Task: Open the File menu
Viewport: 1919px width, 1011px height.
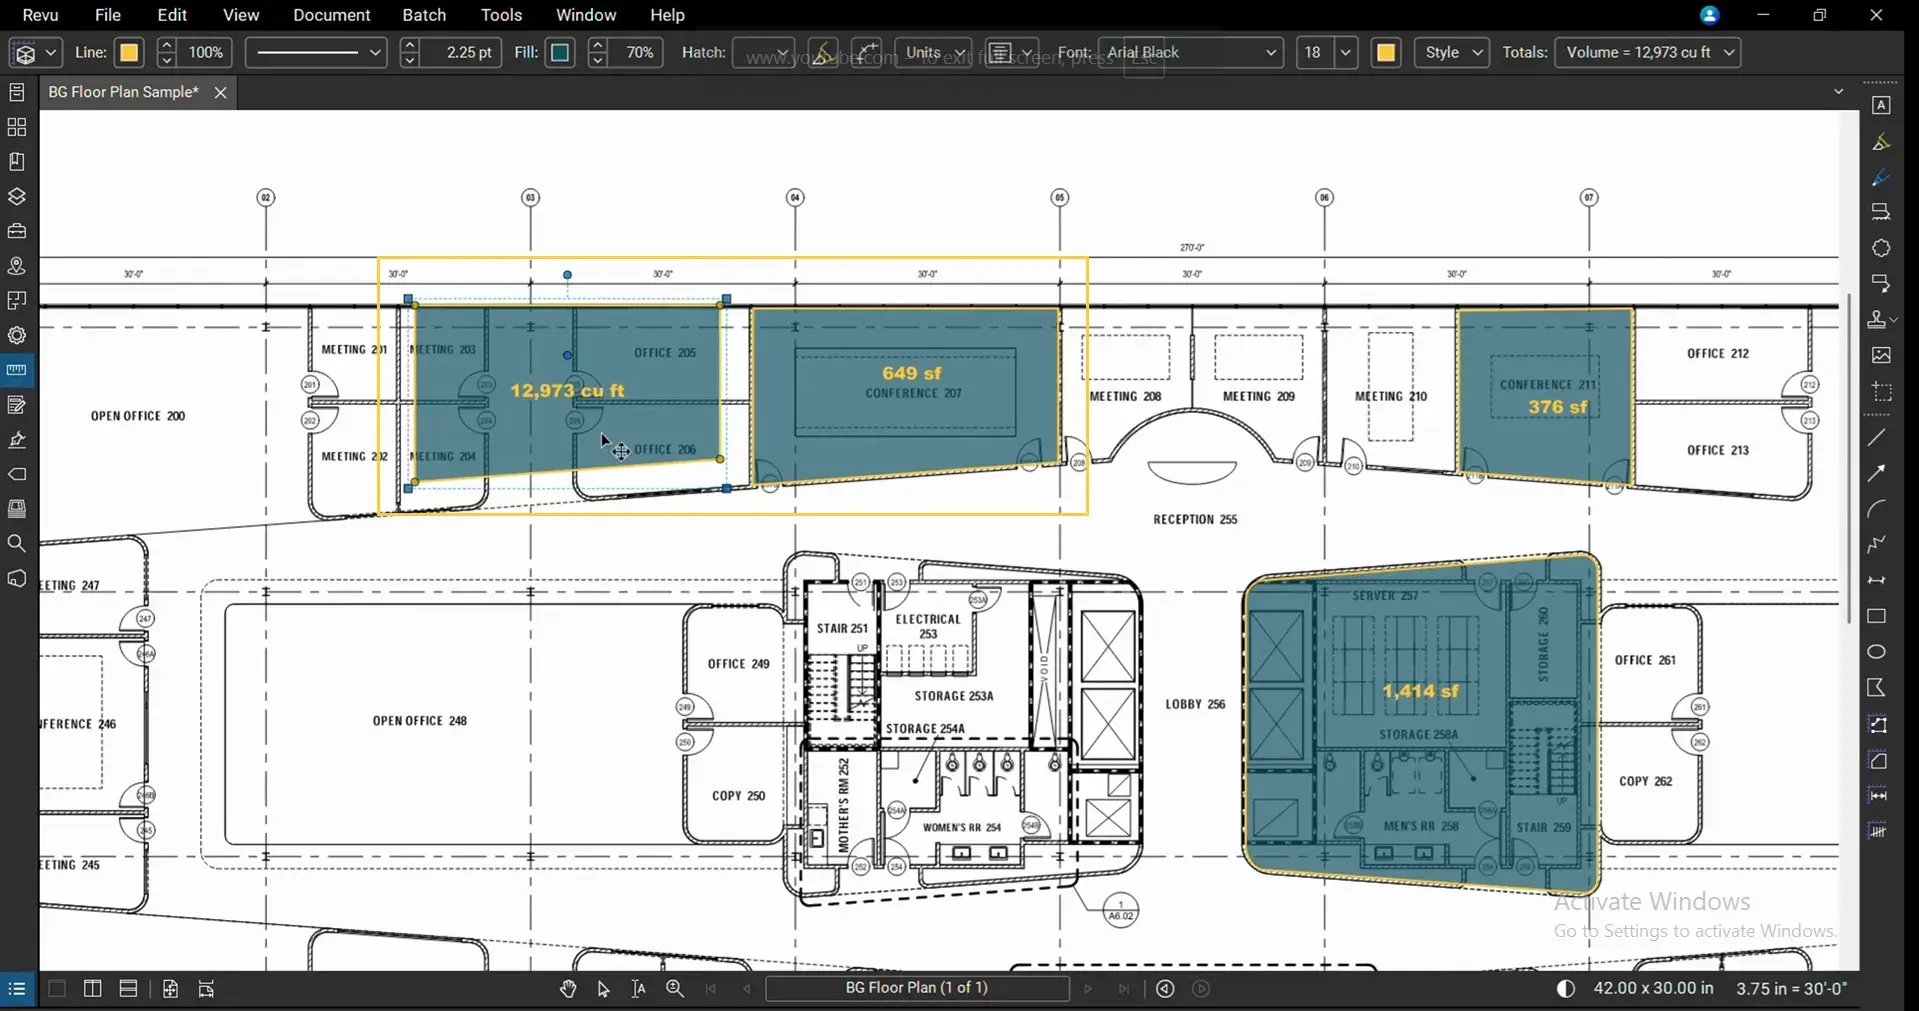Action: (108, 15)
